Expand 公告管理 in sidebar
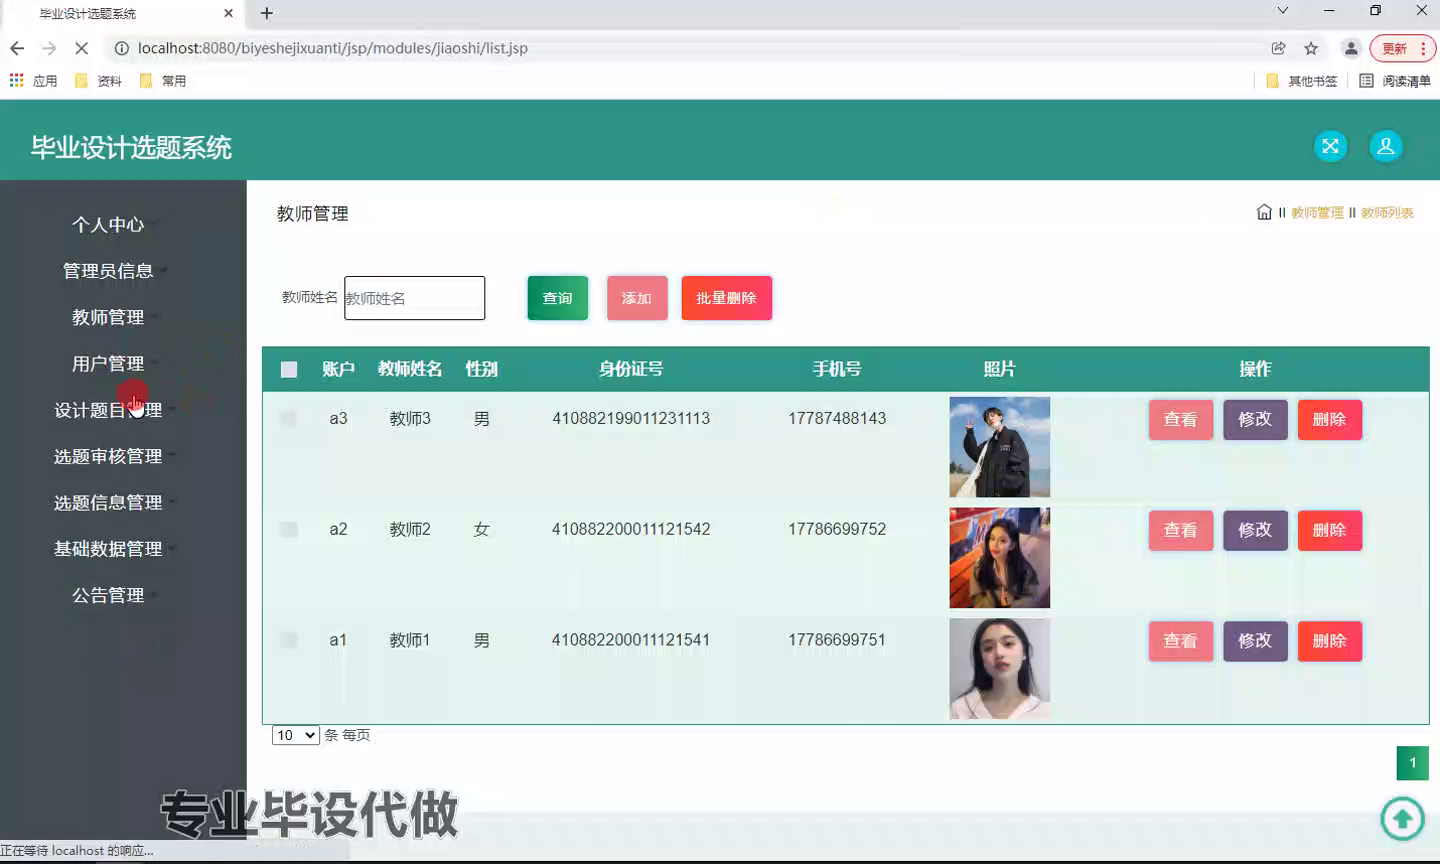 (108, 595)
